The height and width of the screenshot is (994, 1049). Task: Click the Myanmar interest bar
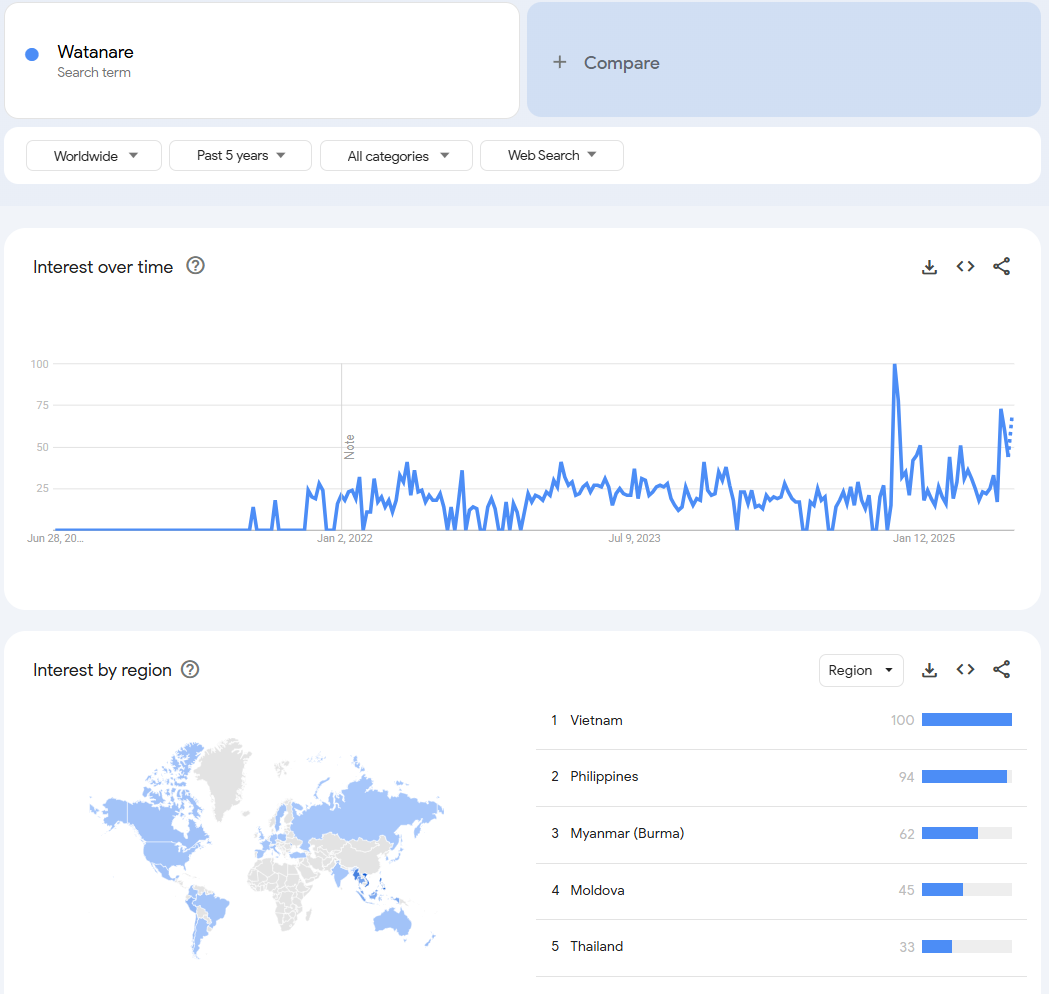[967, 833]
